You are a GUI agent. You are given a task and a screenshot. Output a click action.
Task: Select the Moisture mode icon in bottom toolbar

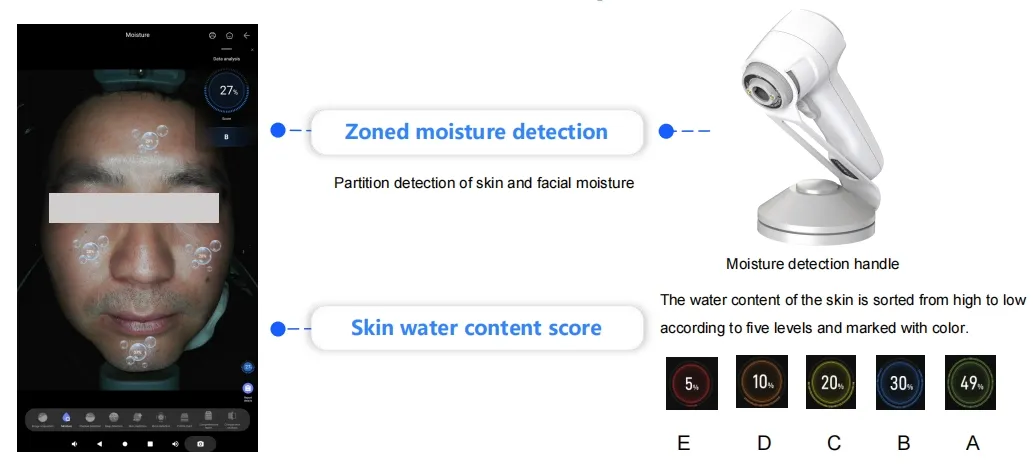pos(66,417)
